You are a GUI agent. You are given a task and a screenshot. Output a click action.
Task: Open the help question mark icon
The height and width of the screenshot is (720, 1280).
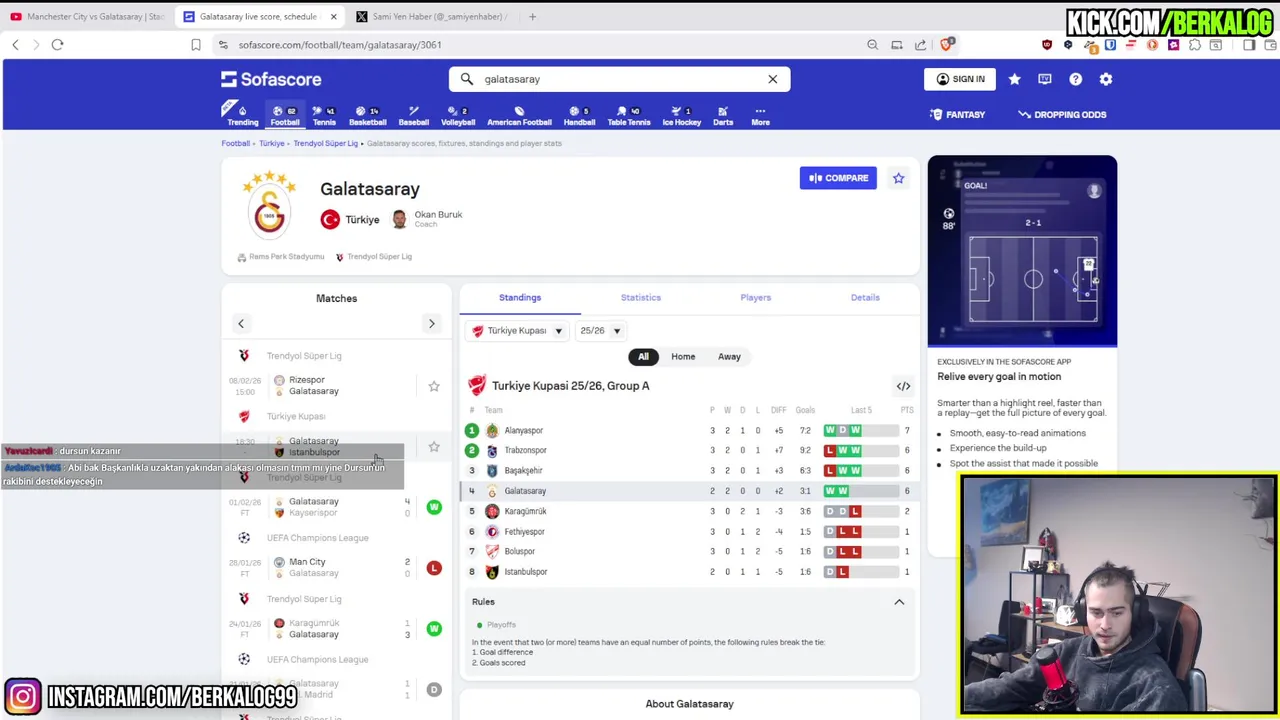click(1075, 79)
